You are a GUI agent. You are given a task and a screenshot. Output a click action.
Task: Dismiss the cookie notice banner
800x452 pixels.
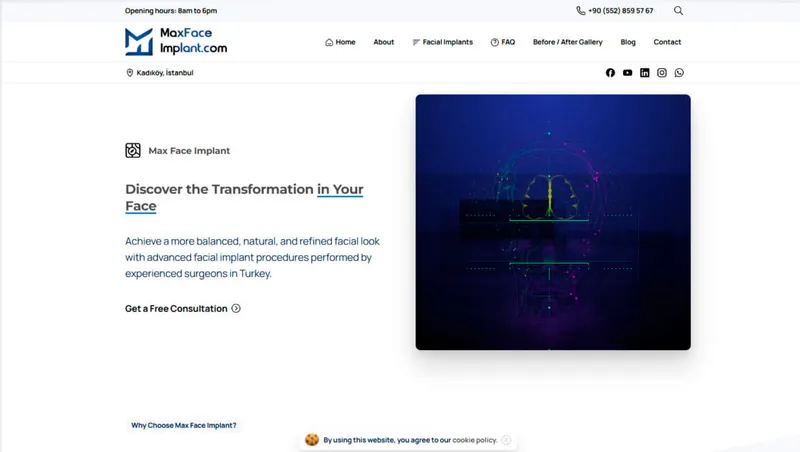(506, 440)
